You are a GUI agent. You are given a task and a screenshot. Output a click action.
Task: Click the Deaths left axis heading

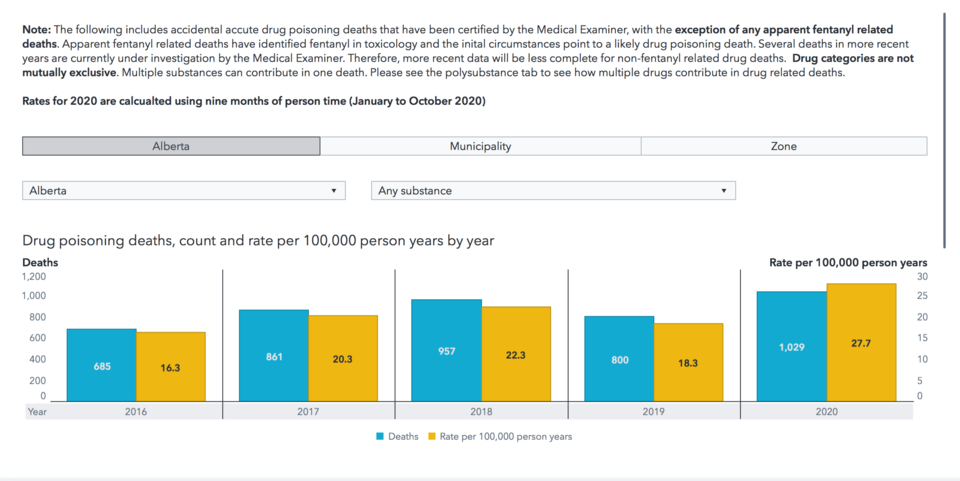pyautogui.click(x=40, y=263)
